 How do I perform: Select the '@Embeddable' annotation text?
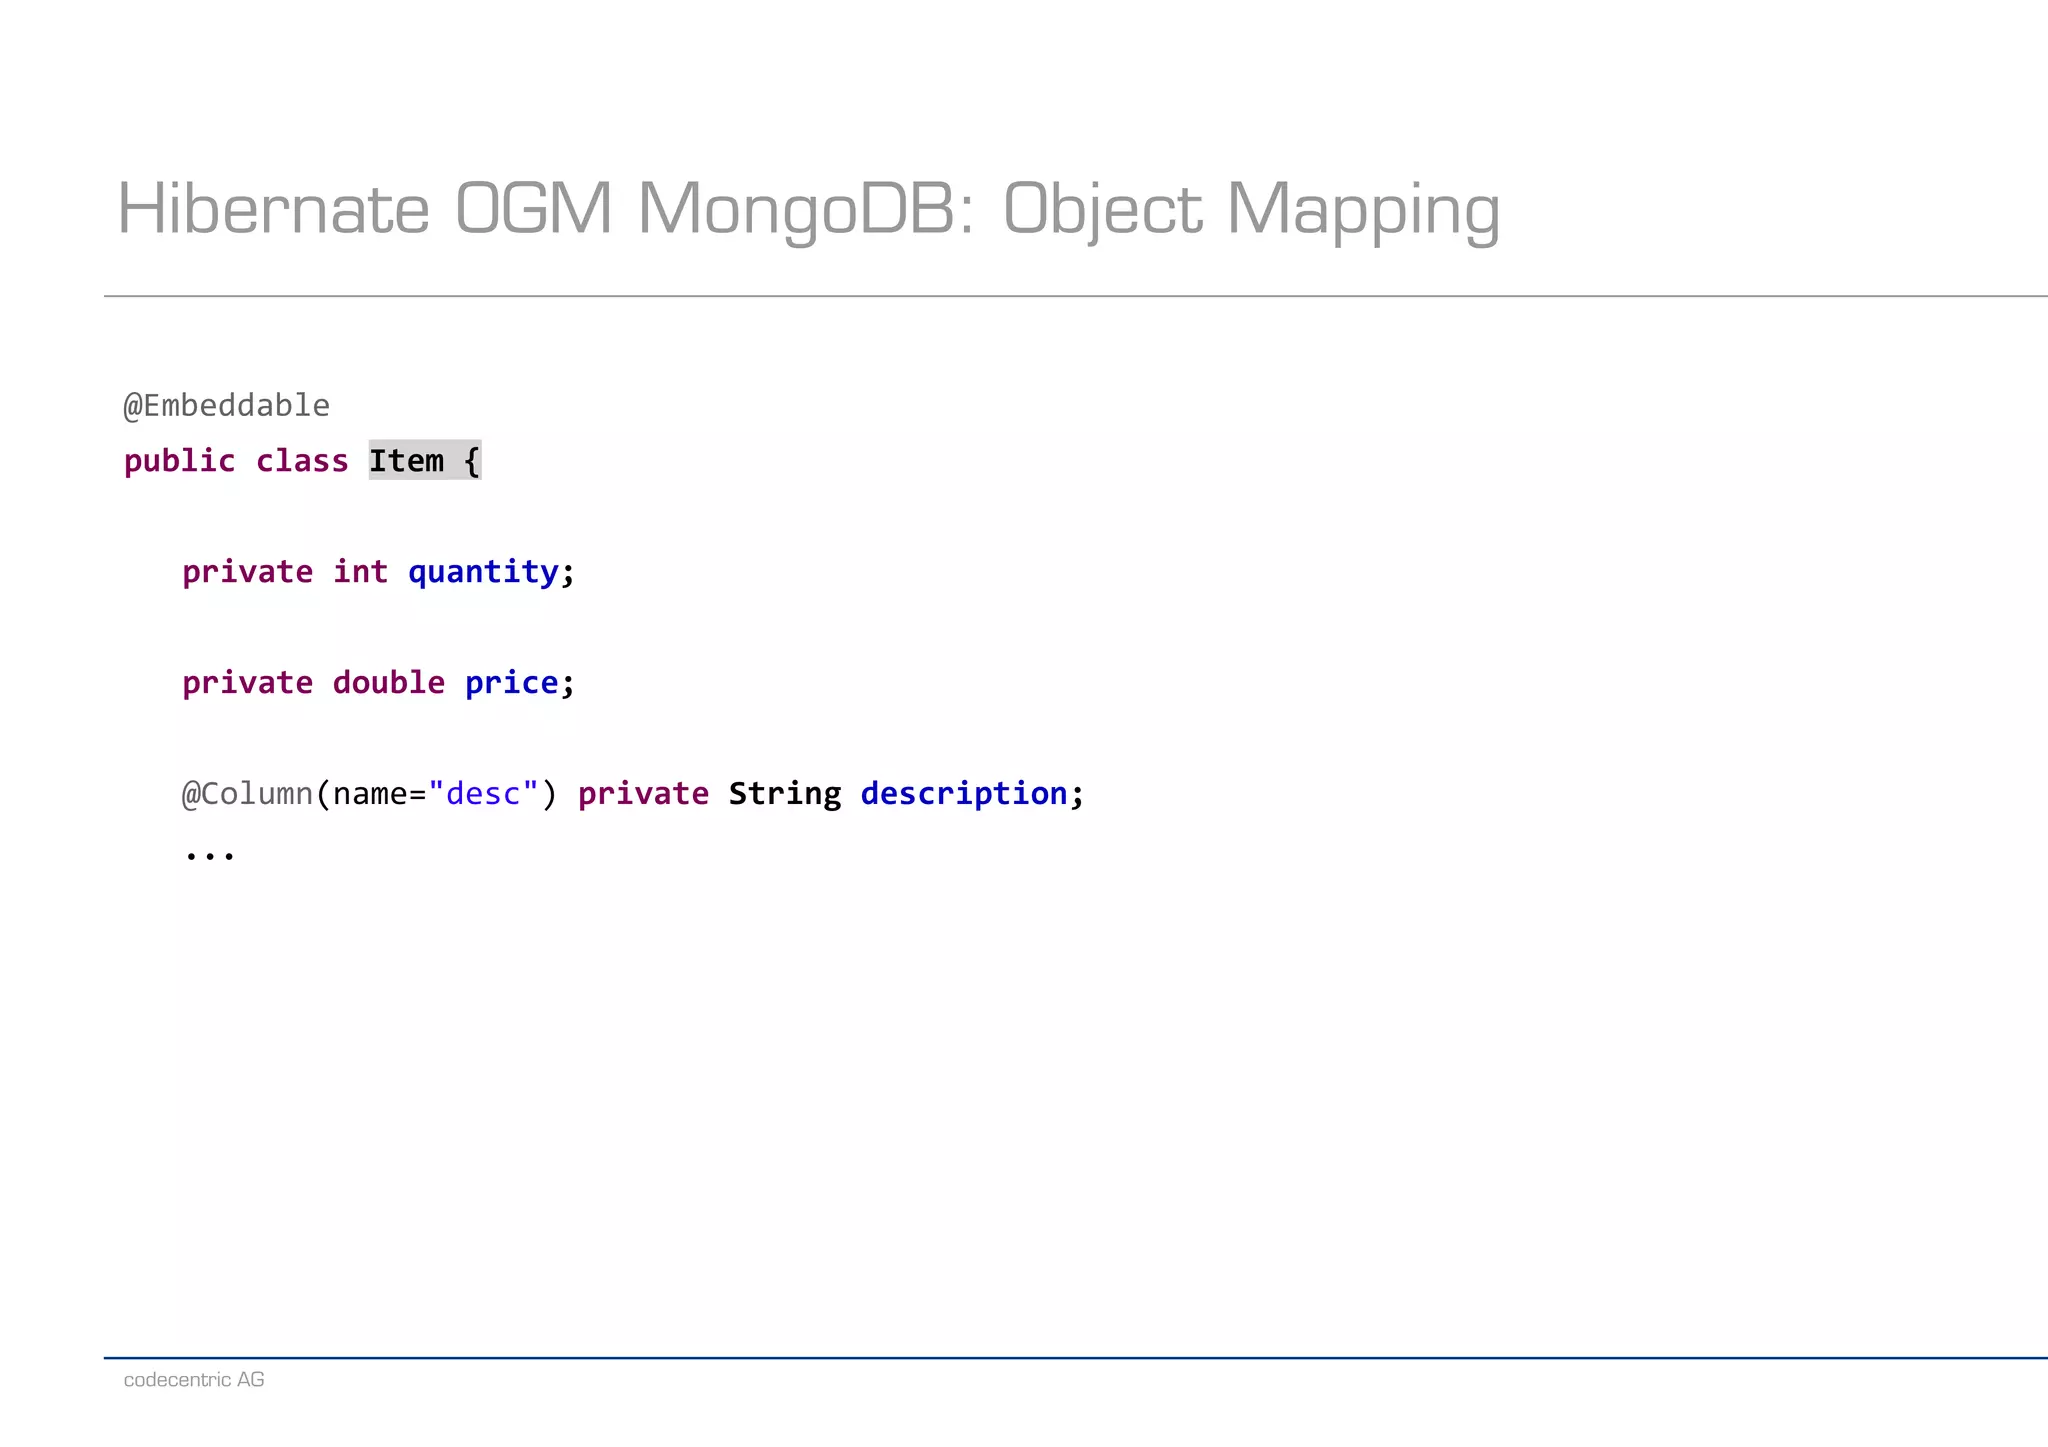click(226, 405)
